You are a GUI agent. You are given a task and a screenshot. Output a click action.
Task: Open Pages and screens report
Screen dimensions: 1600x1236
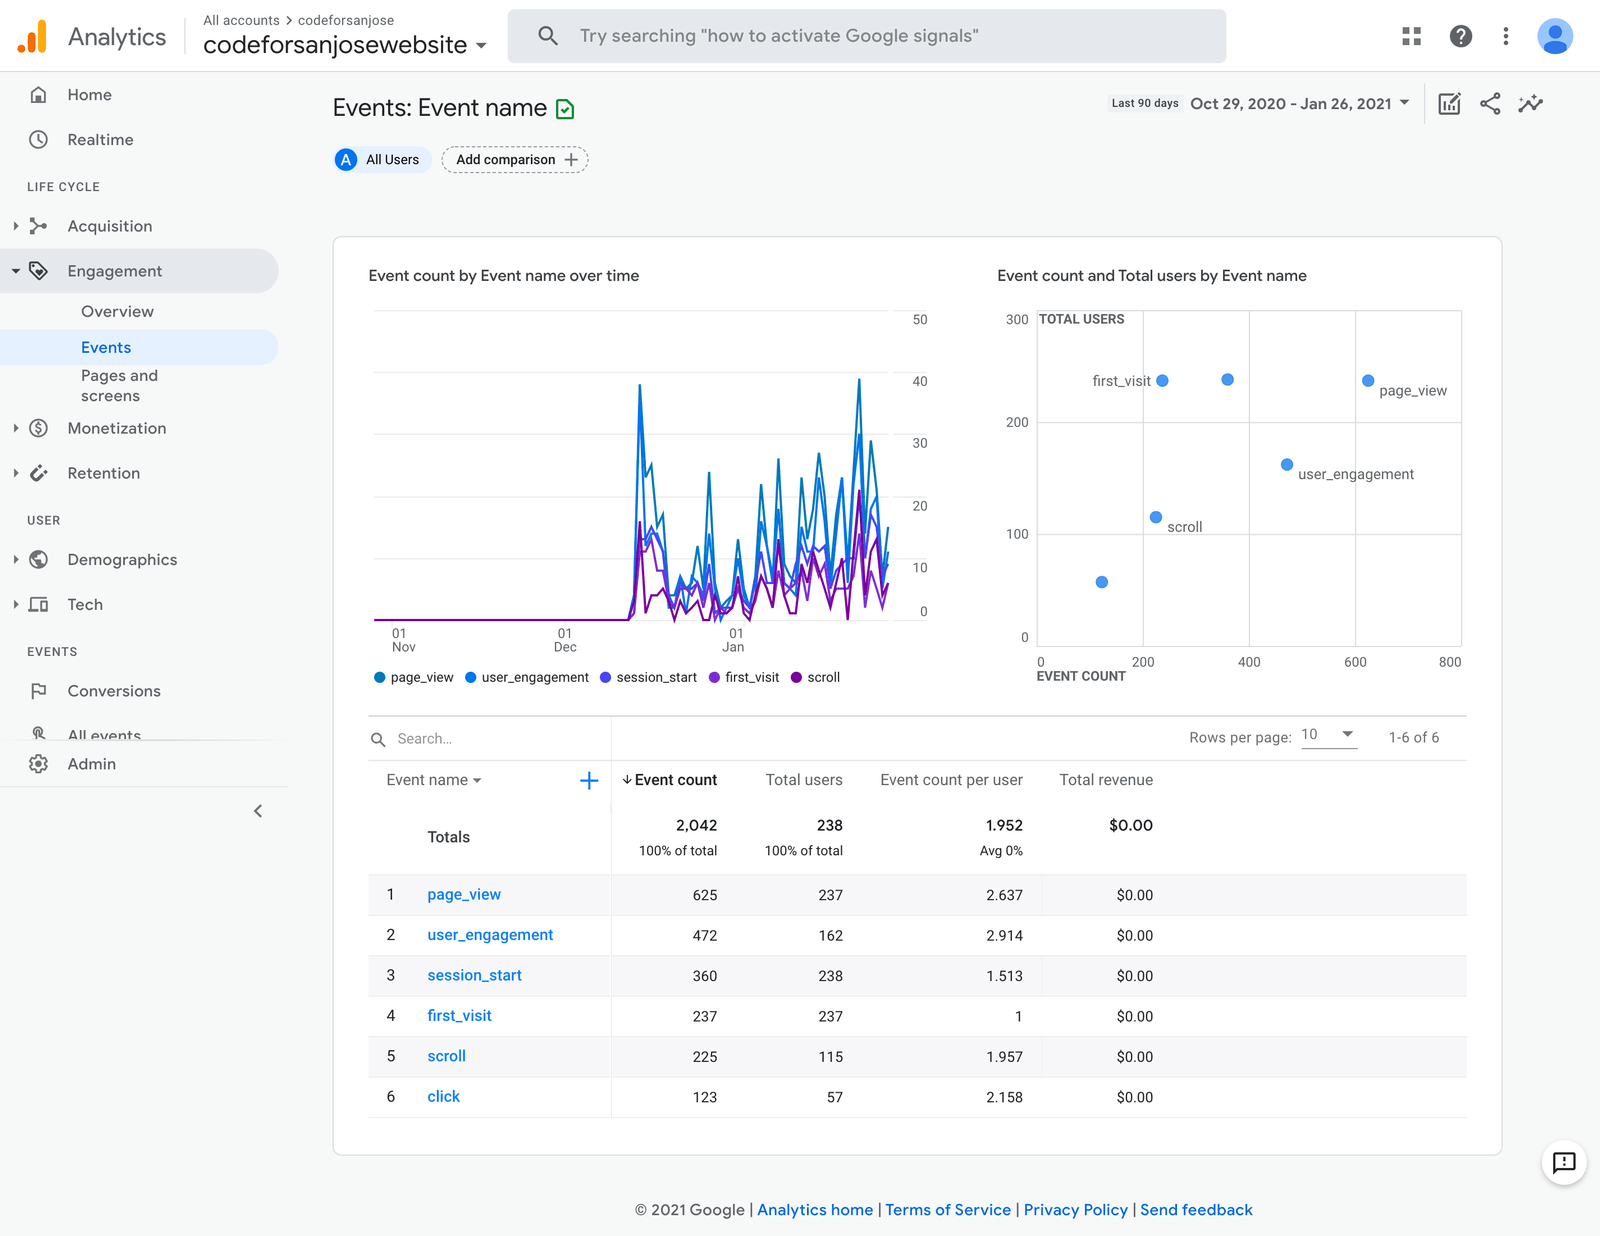(119, 386)
